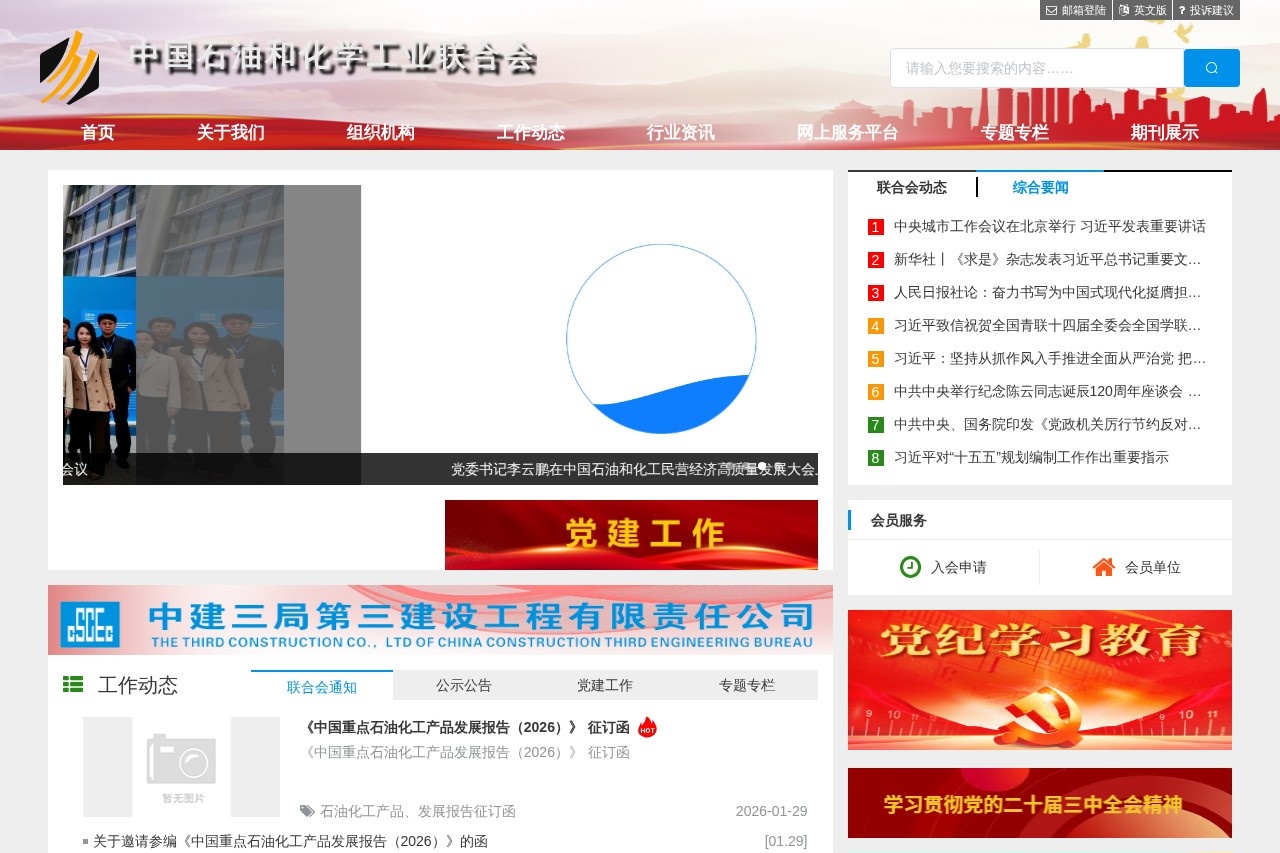Image resolution: width=1280 pixels, height=853 pixels.
Task: Click the loading circle wave graphic
Action: point(661,339)
